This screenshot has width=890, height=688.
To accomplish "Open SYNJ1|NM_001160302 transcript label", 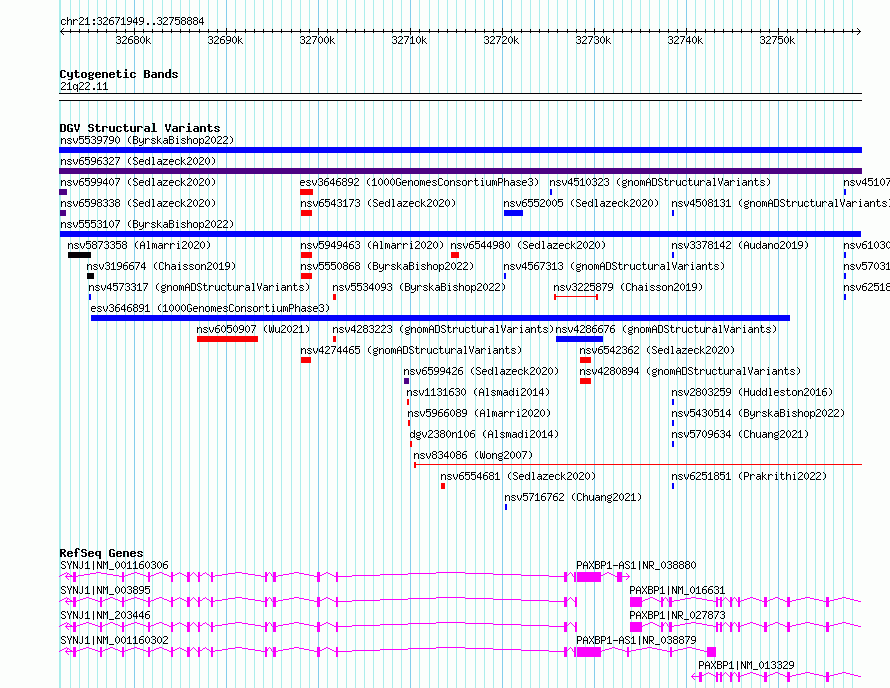I will tap(114, 640).
